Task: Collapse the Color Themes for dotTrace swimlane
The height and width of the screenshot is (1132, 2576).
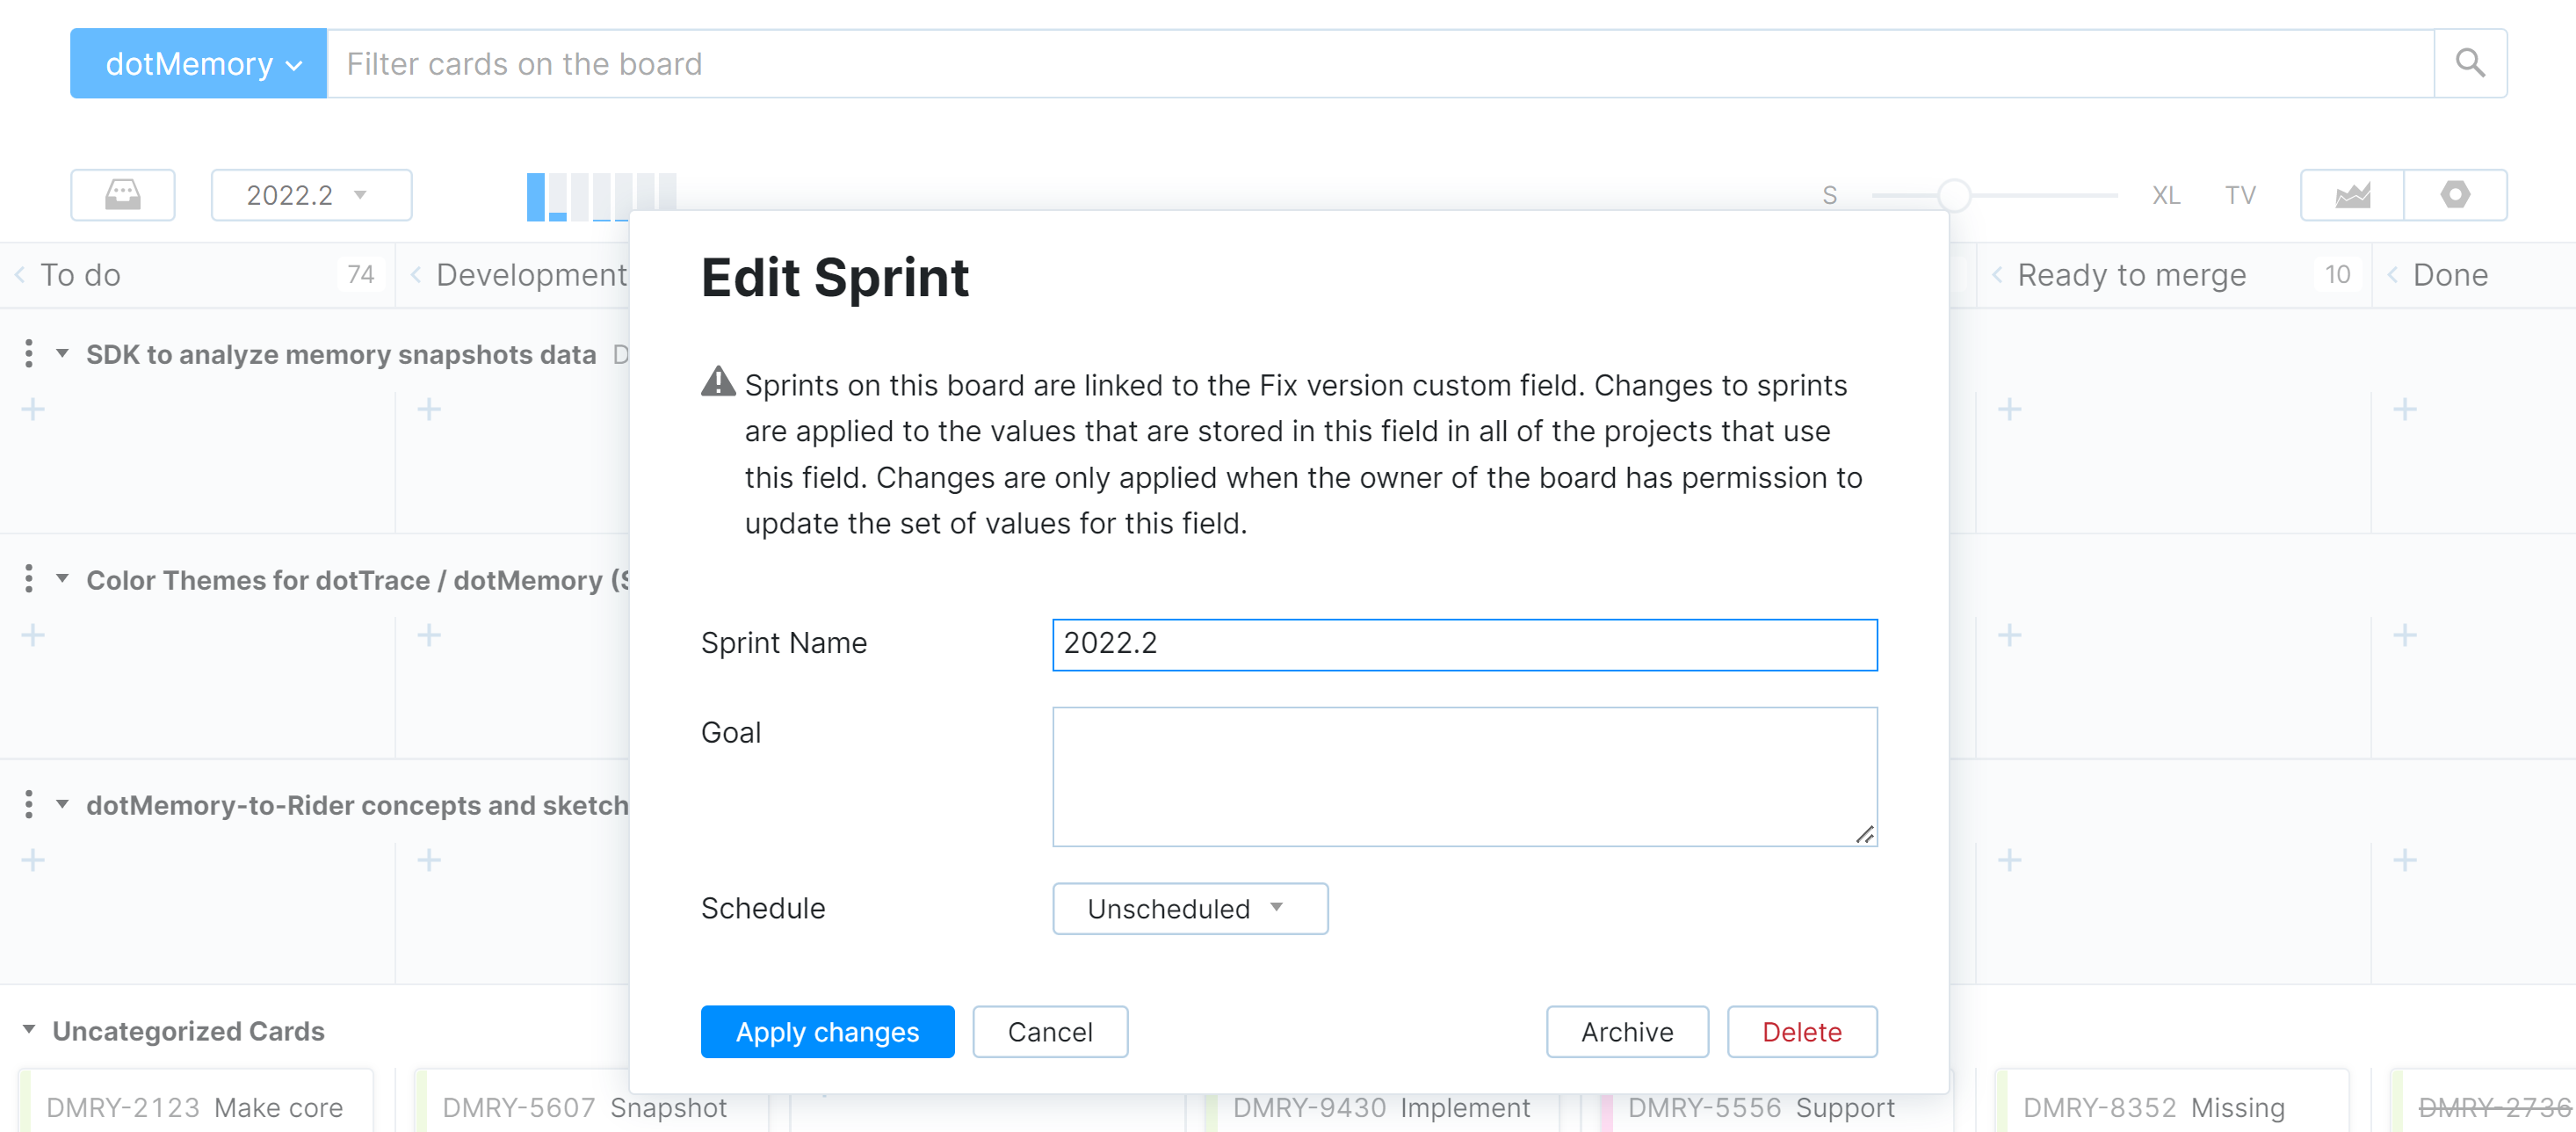Action: [x=62, y=579]
